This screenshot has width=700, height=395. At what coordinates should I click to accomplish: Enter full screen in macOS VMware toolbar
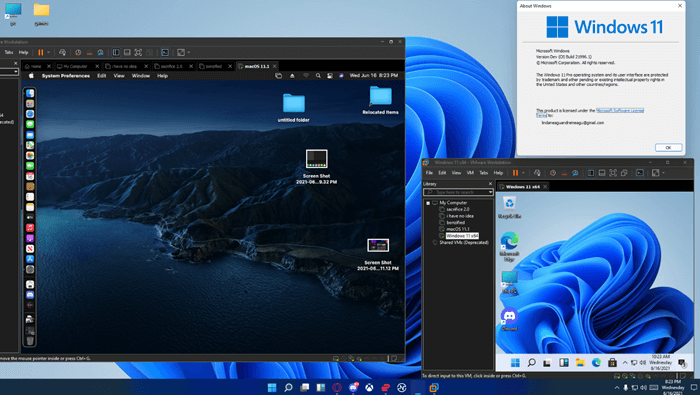tap(138, 52)
